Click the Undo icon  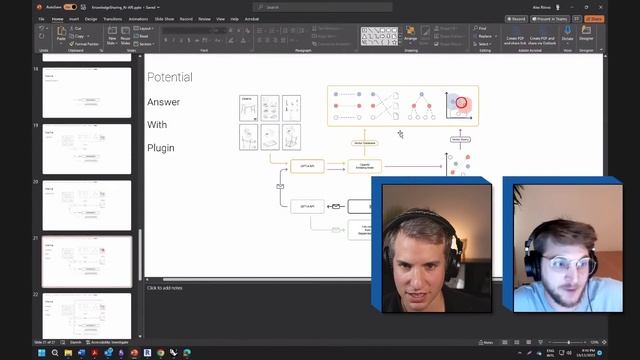(41, 28)
